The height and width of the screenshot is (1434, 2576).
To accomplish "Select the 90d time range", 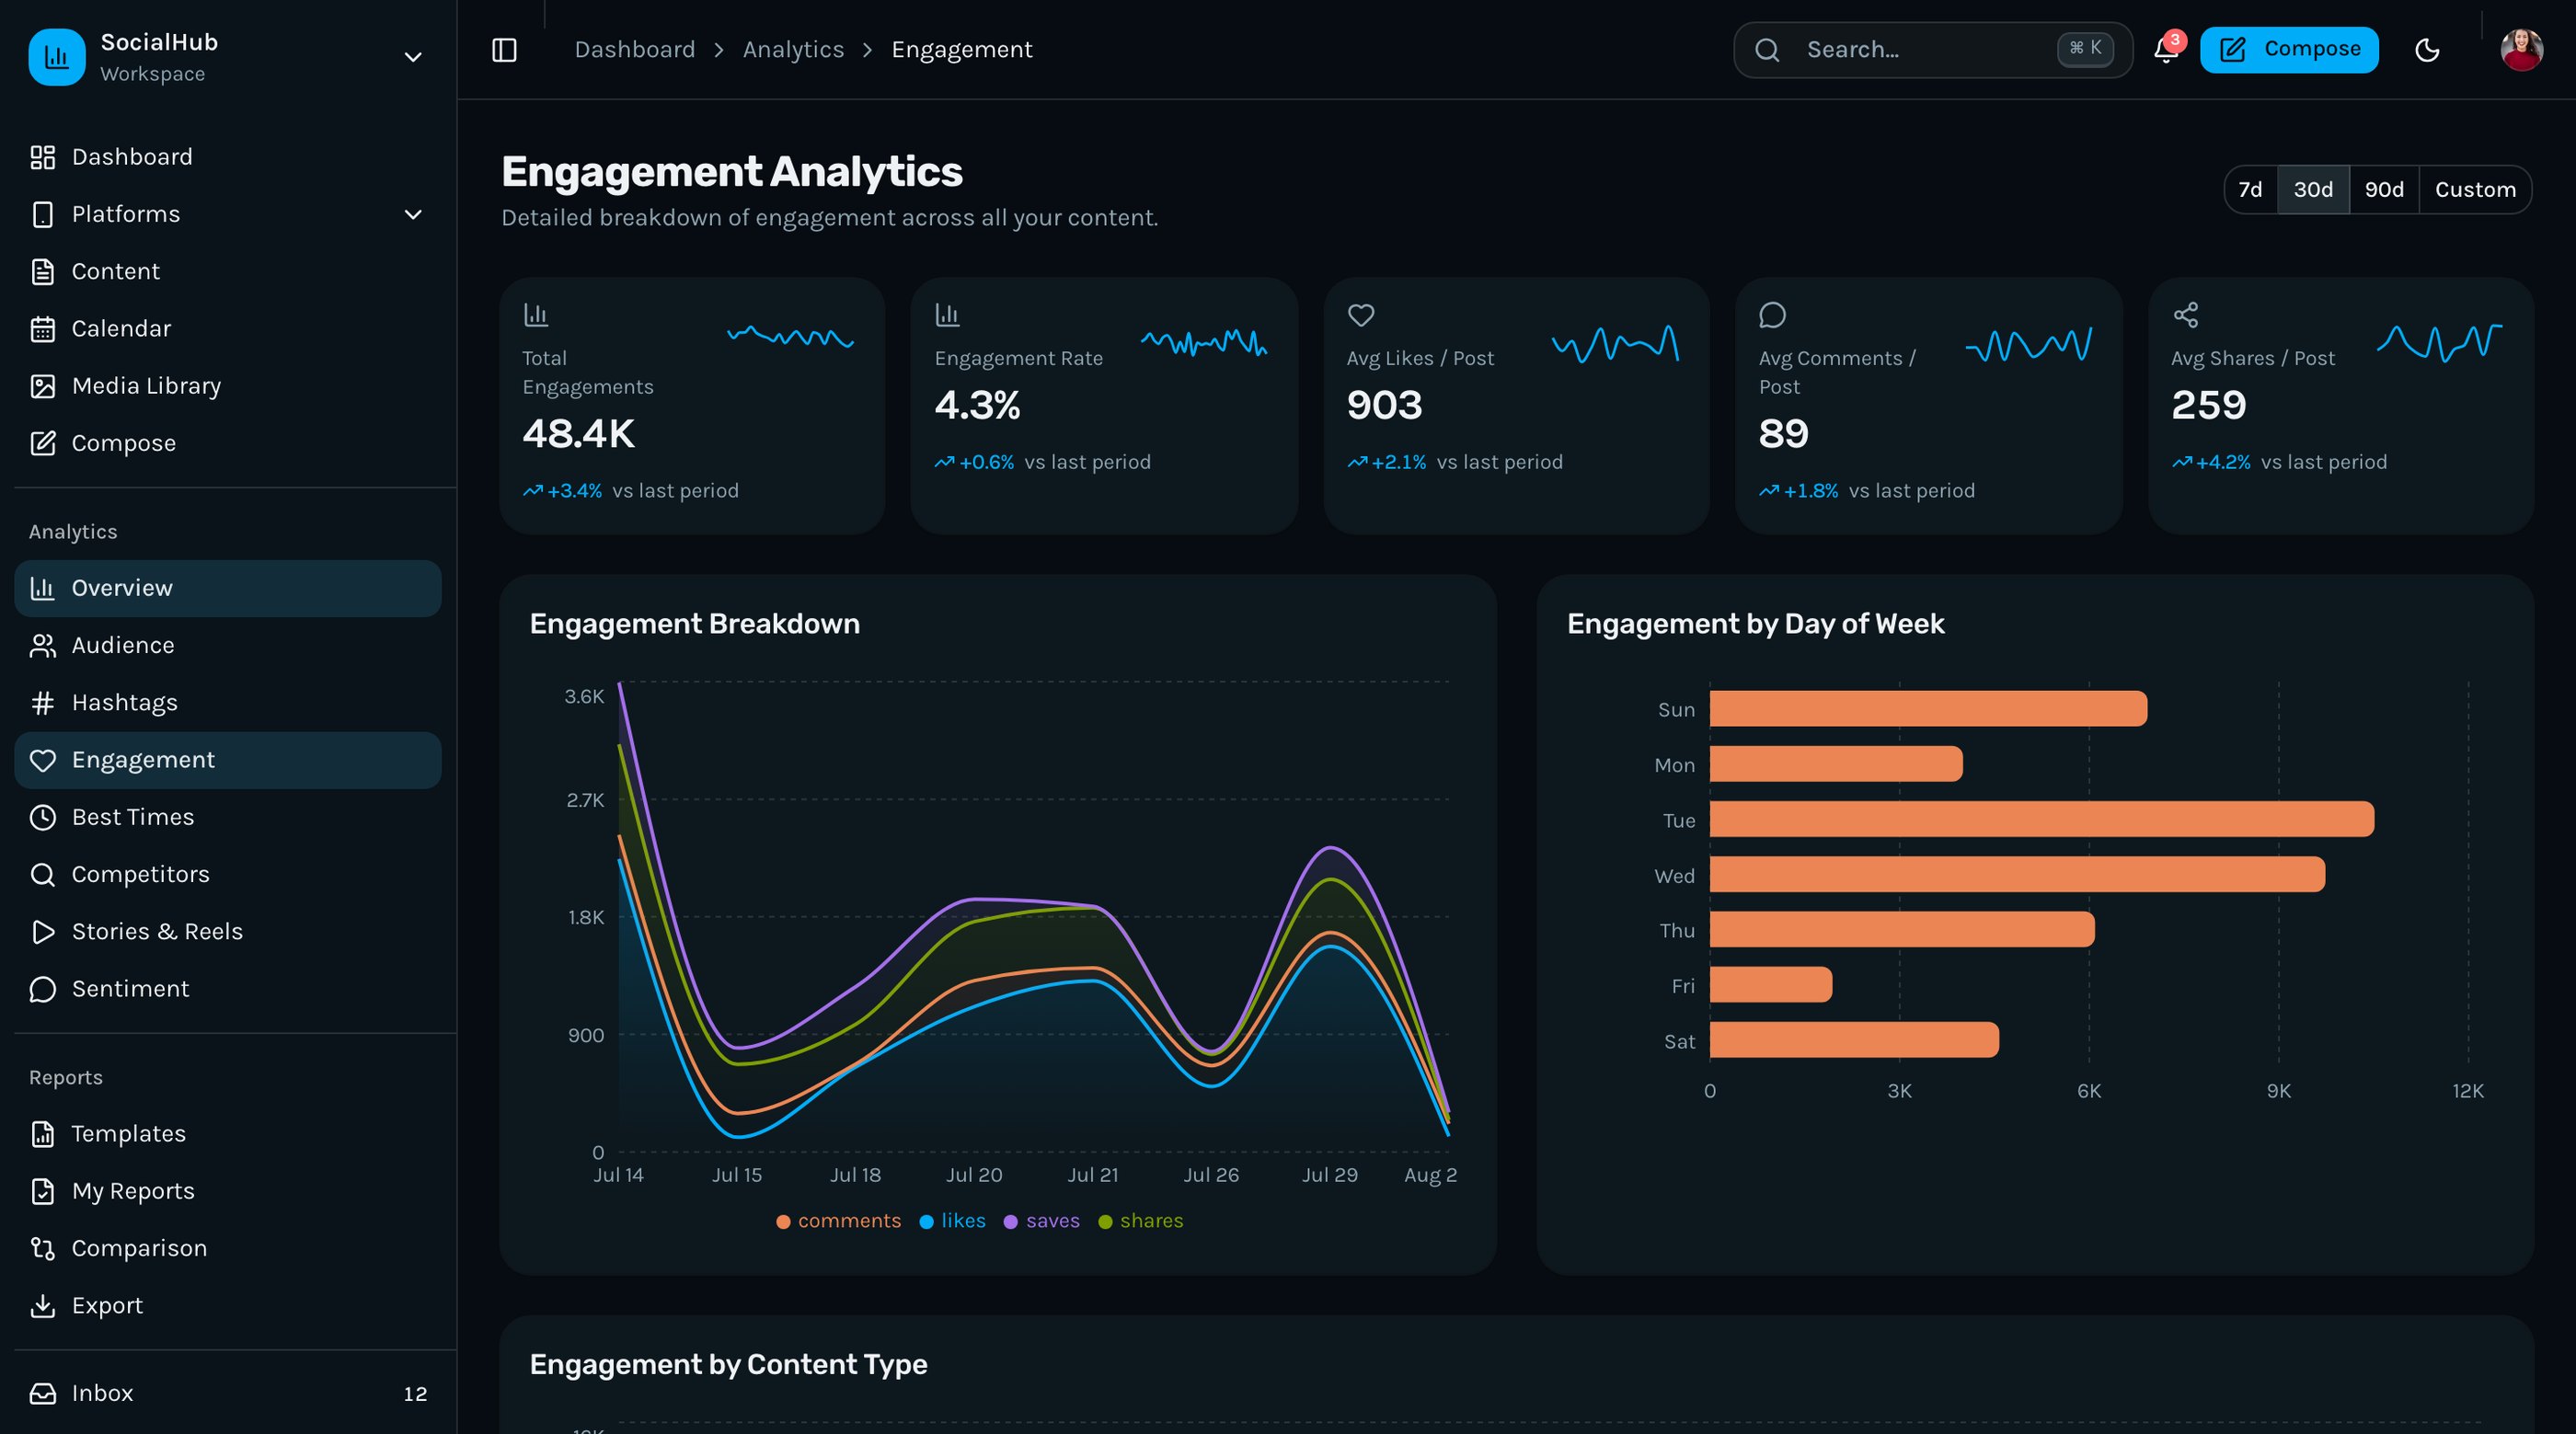I will tap(2384, 190).
